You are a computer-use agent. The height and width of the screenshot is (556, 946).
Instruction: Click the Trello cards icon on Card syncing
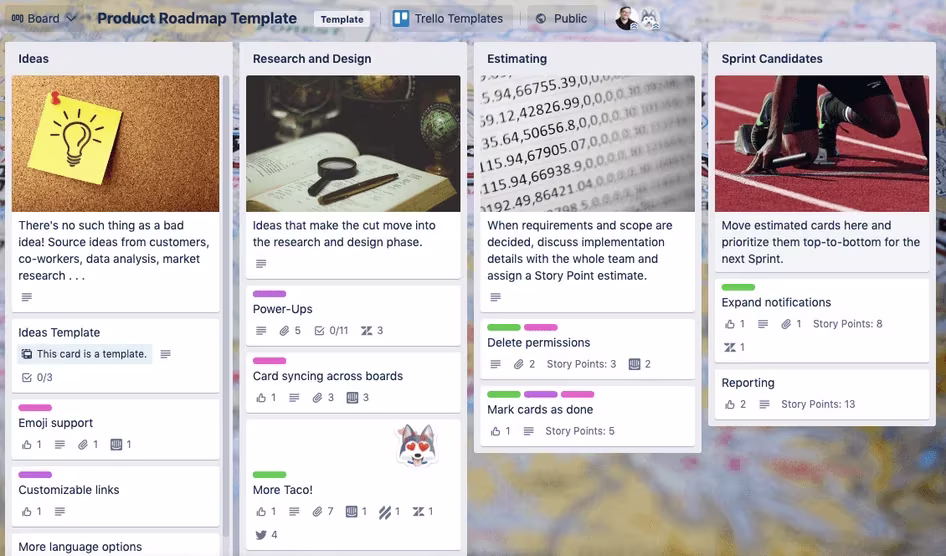pos(352,398)
